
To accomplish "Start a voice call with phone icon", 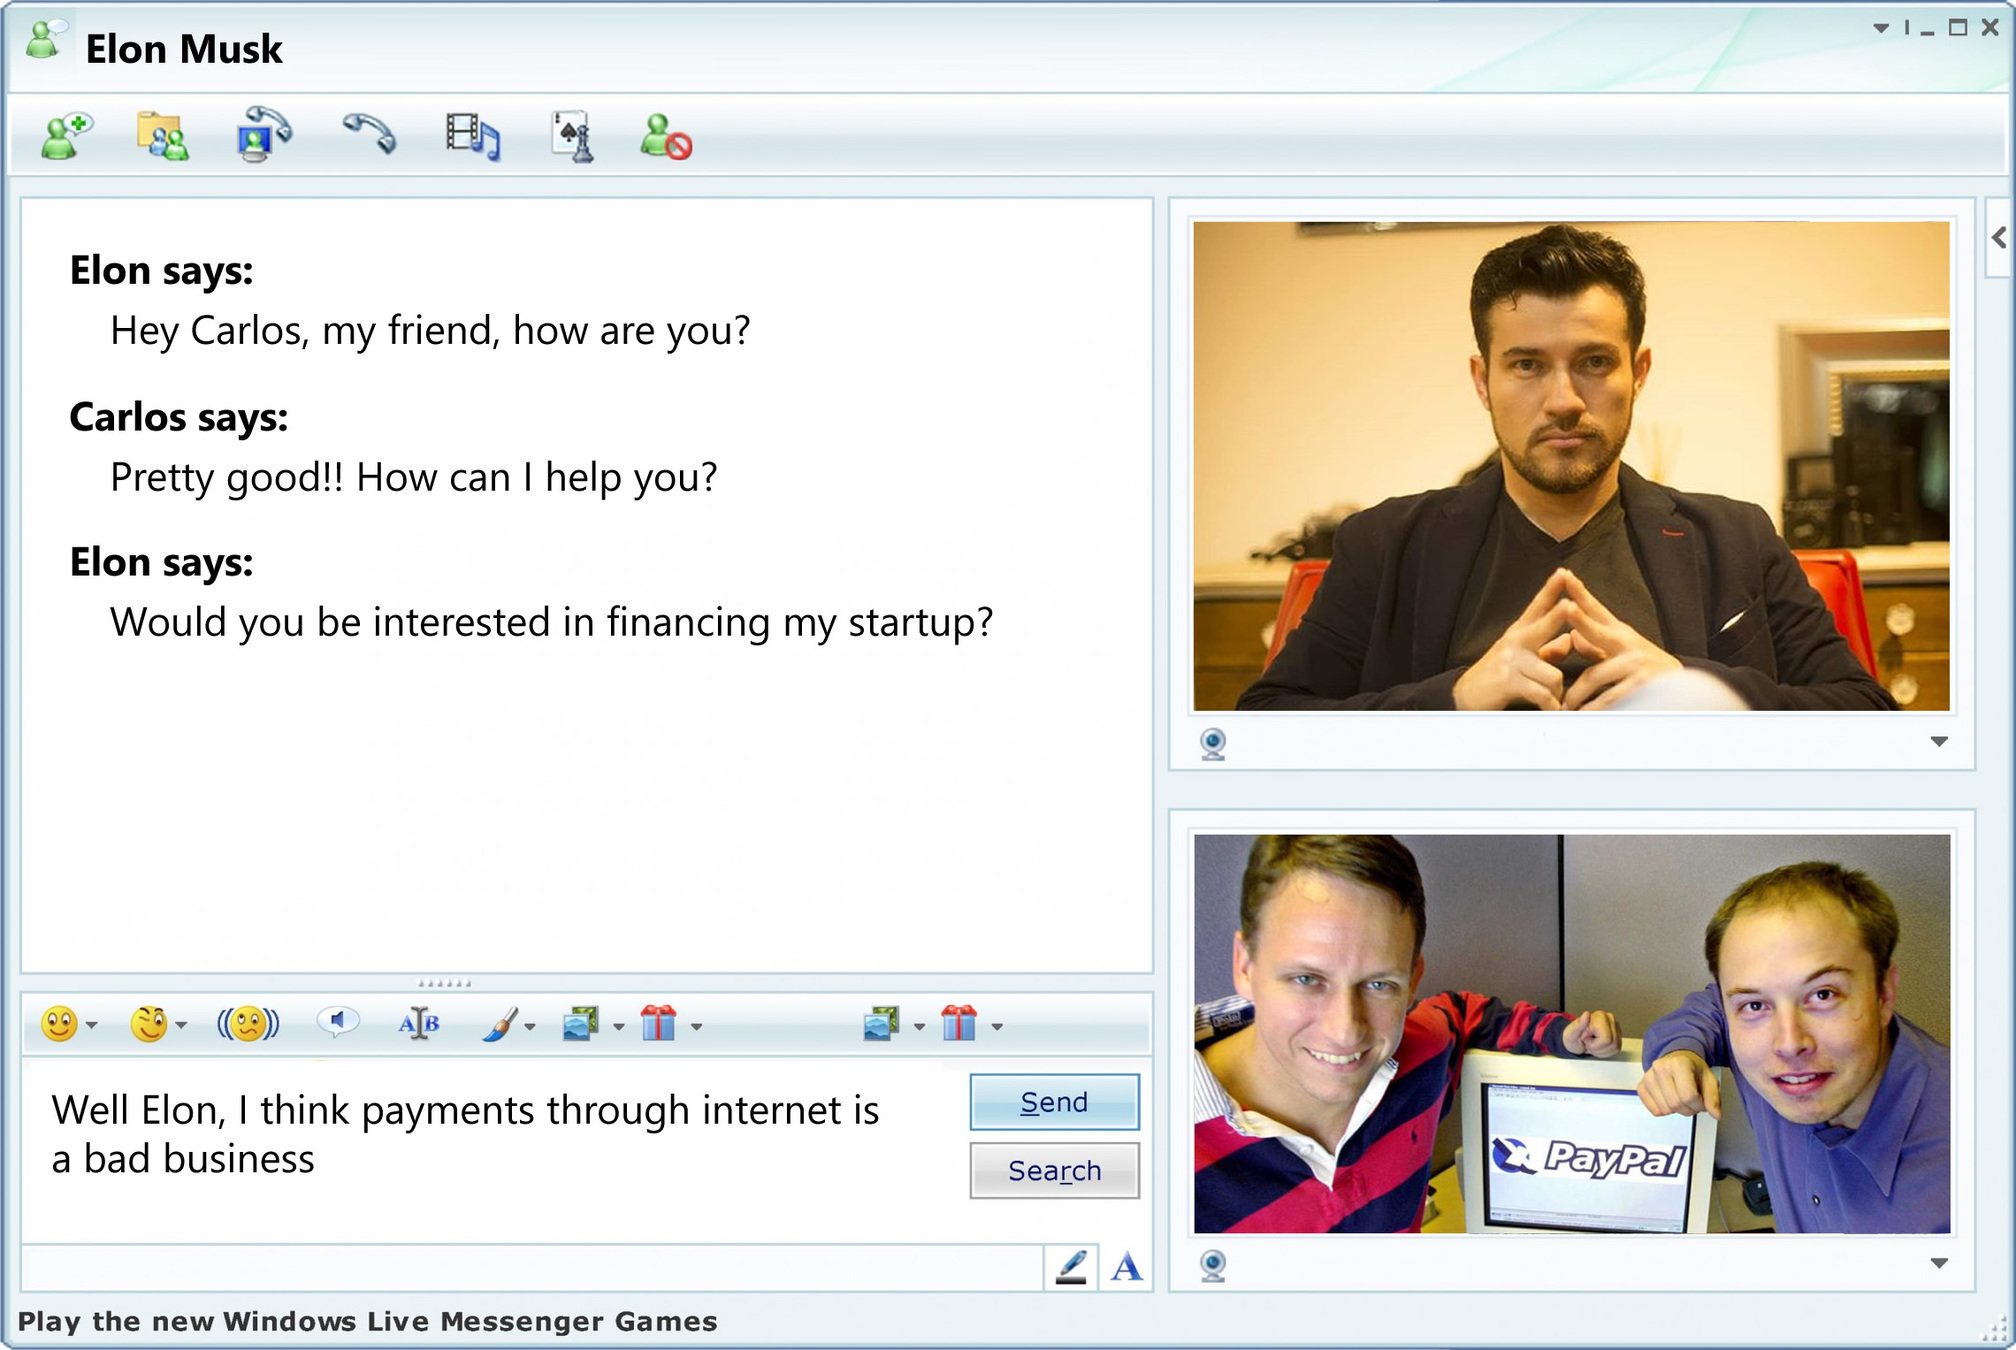I will 369,133.
